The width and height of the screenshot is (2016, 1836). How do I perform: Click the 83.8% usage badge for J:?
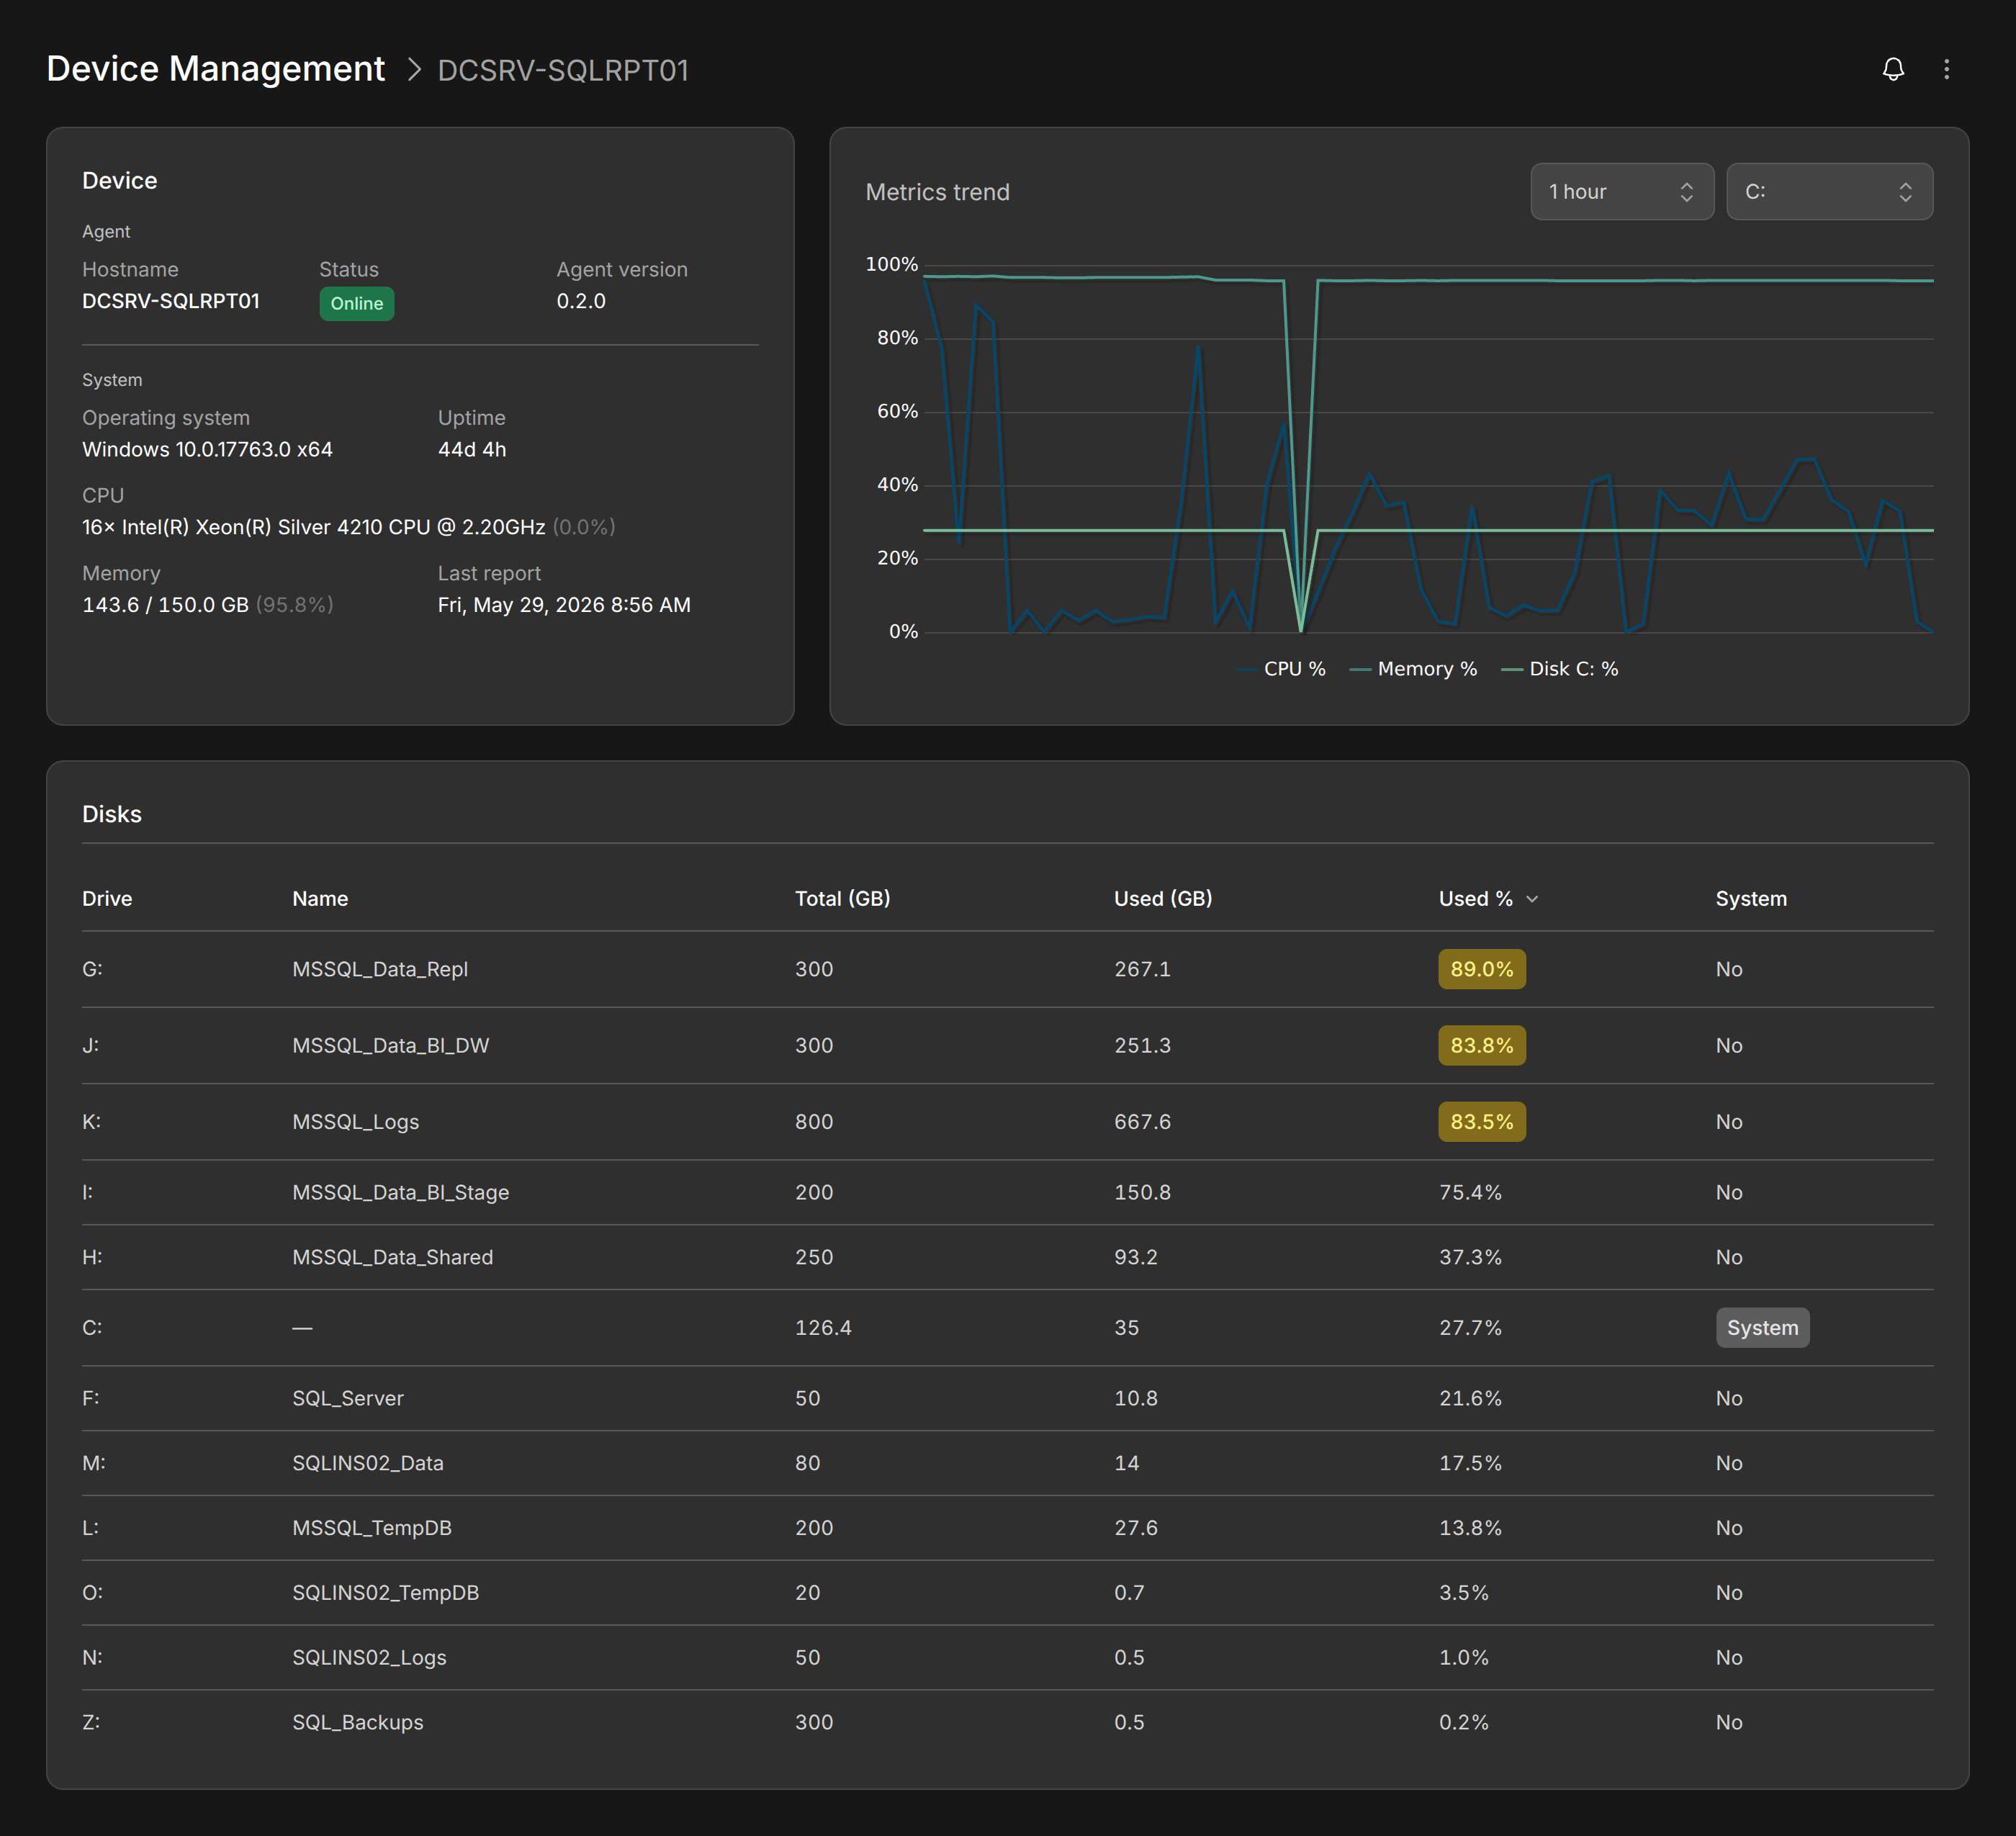(1481, 1046)
